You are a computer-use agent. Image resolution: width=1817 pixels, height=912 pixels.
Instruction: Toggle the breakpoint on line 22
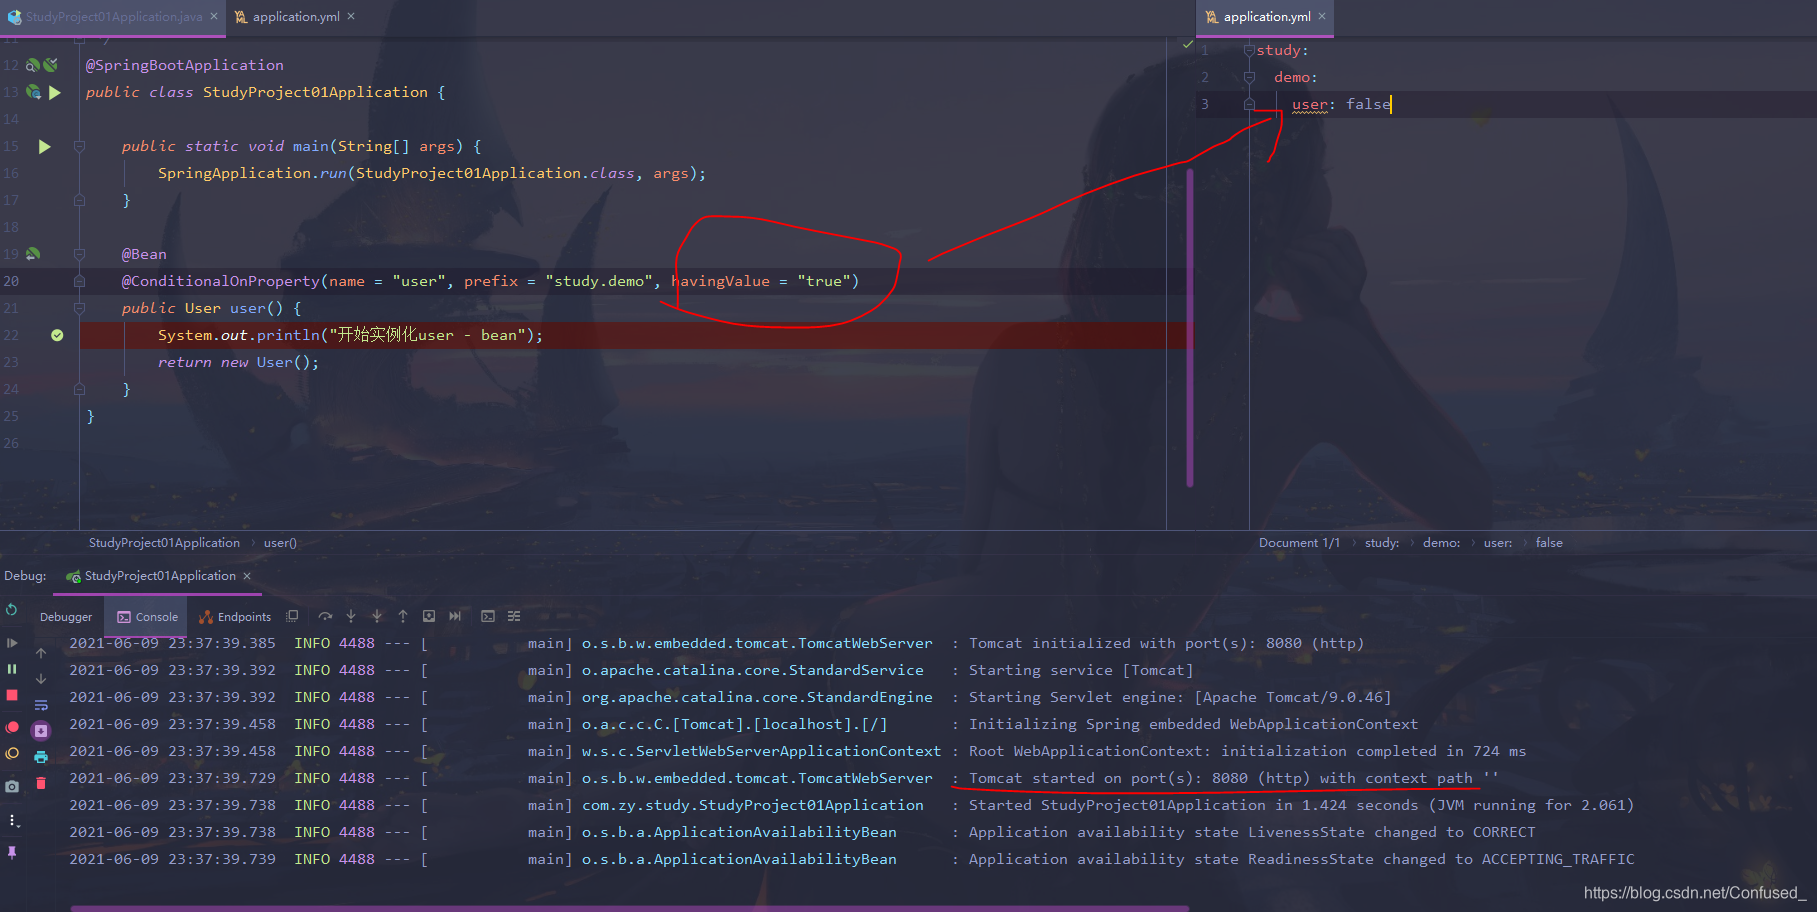(x=57, y=335)
